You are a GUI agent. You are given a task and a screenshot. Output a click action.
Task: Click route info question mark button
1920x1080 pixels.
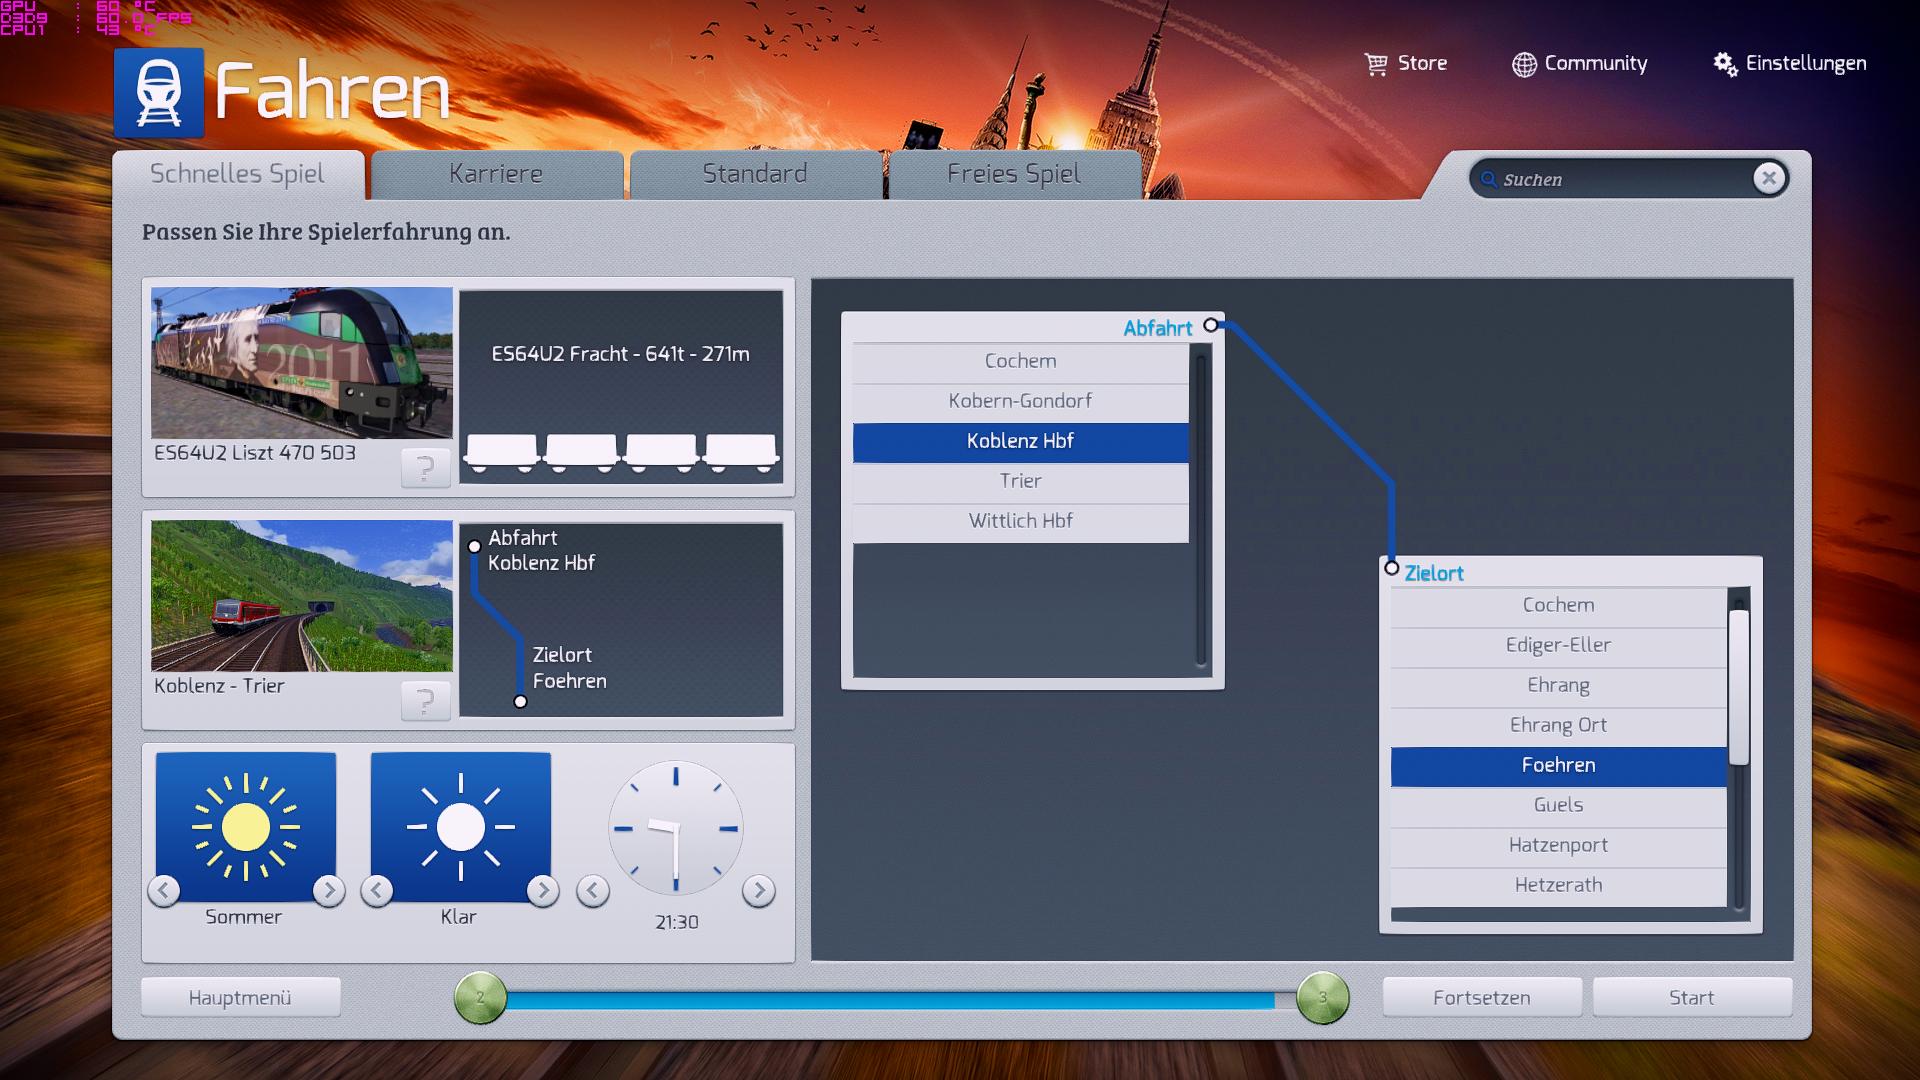click(425, 700)
